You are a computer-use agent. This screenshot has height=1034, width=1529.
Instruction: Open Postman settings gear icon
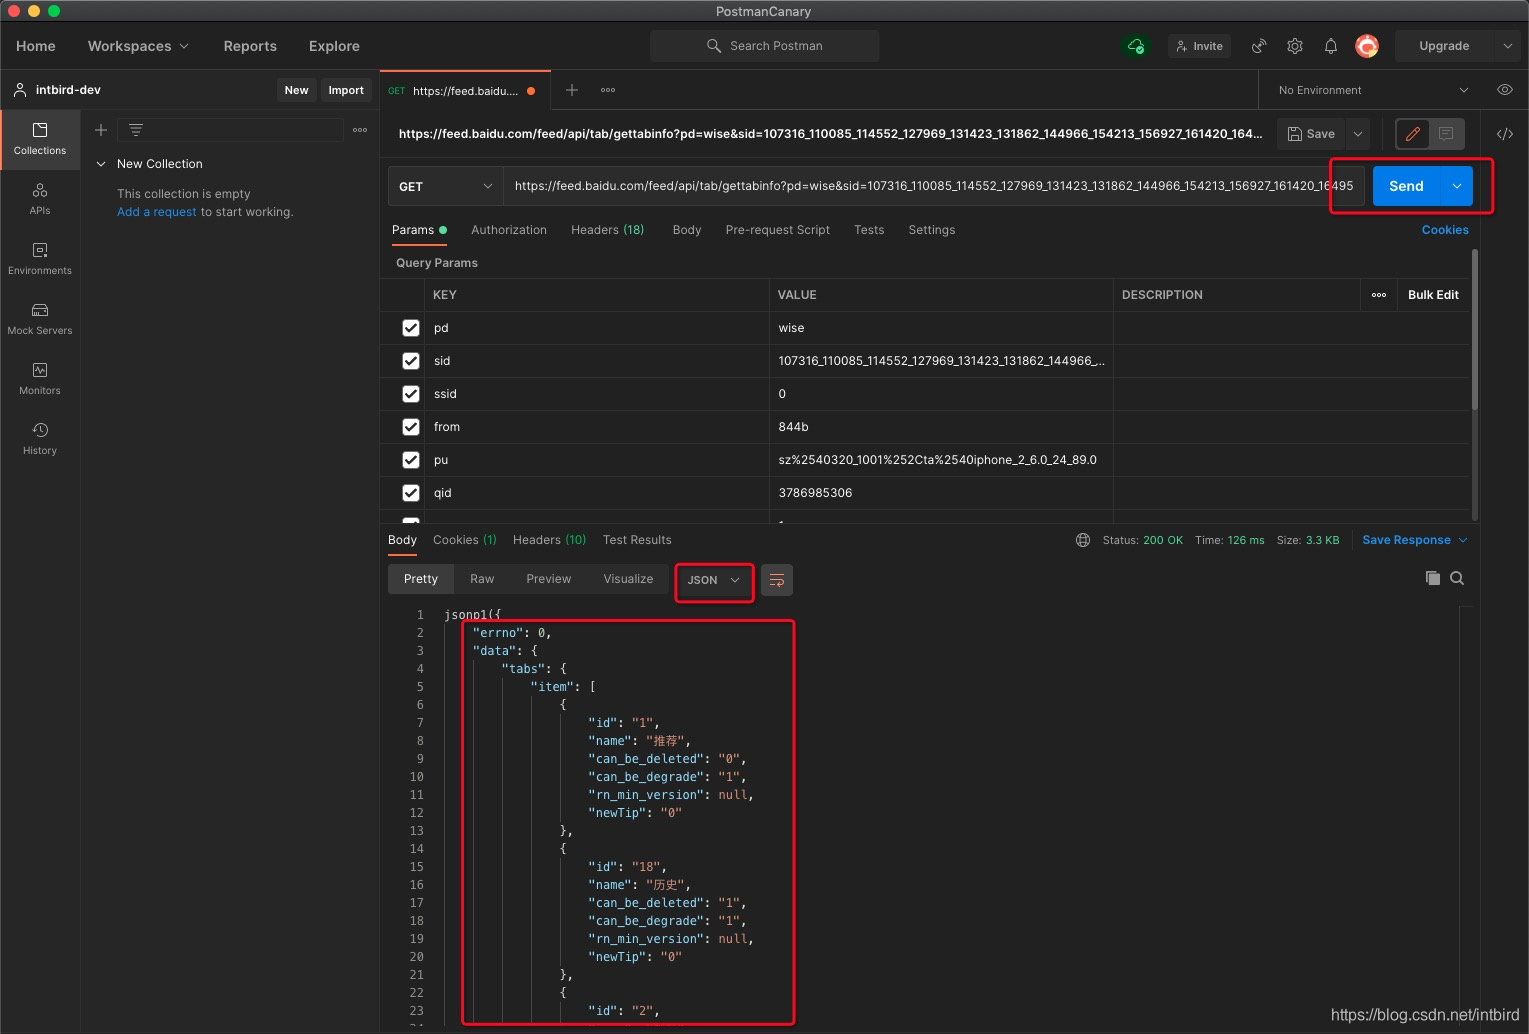(1295, 46)
